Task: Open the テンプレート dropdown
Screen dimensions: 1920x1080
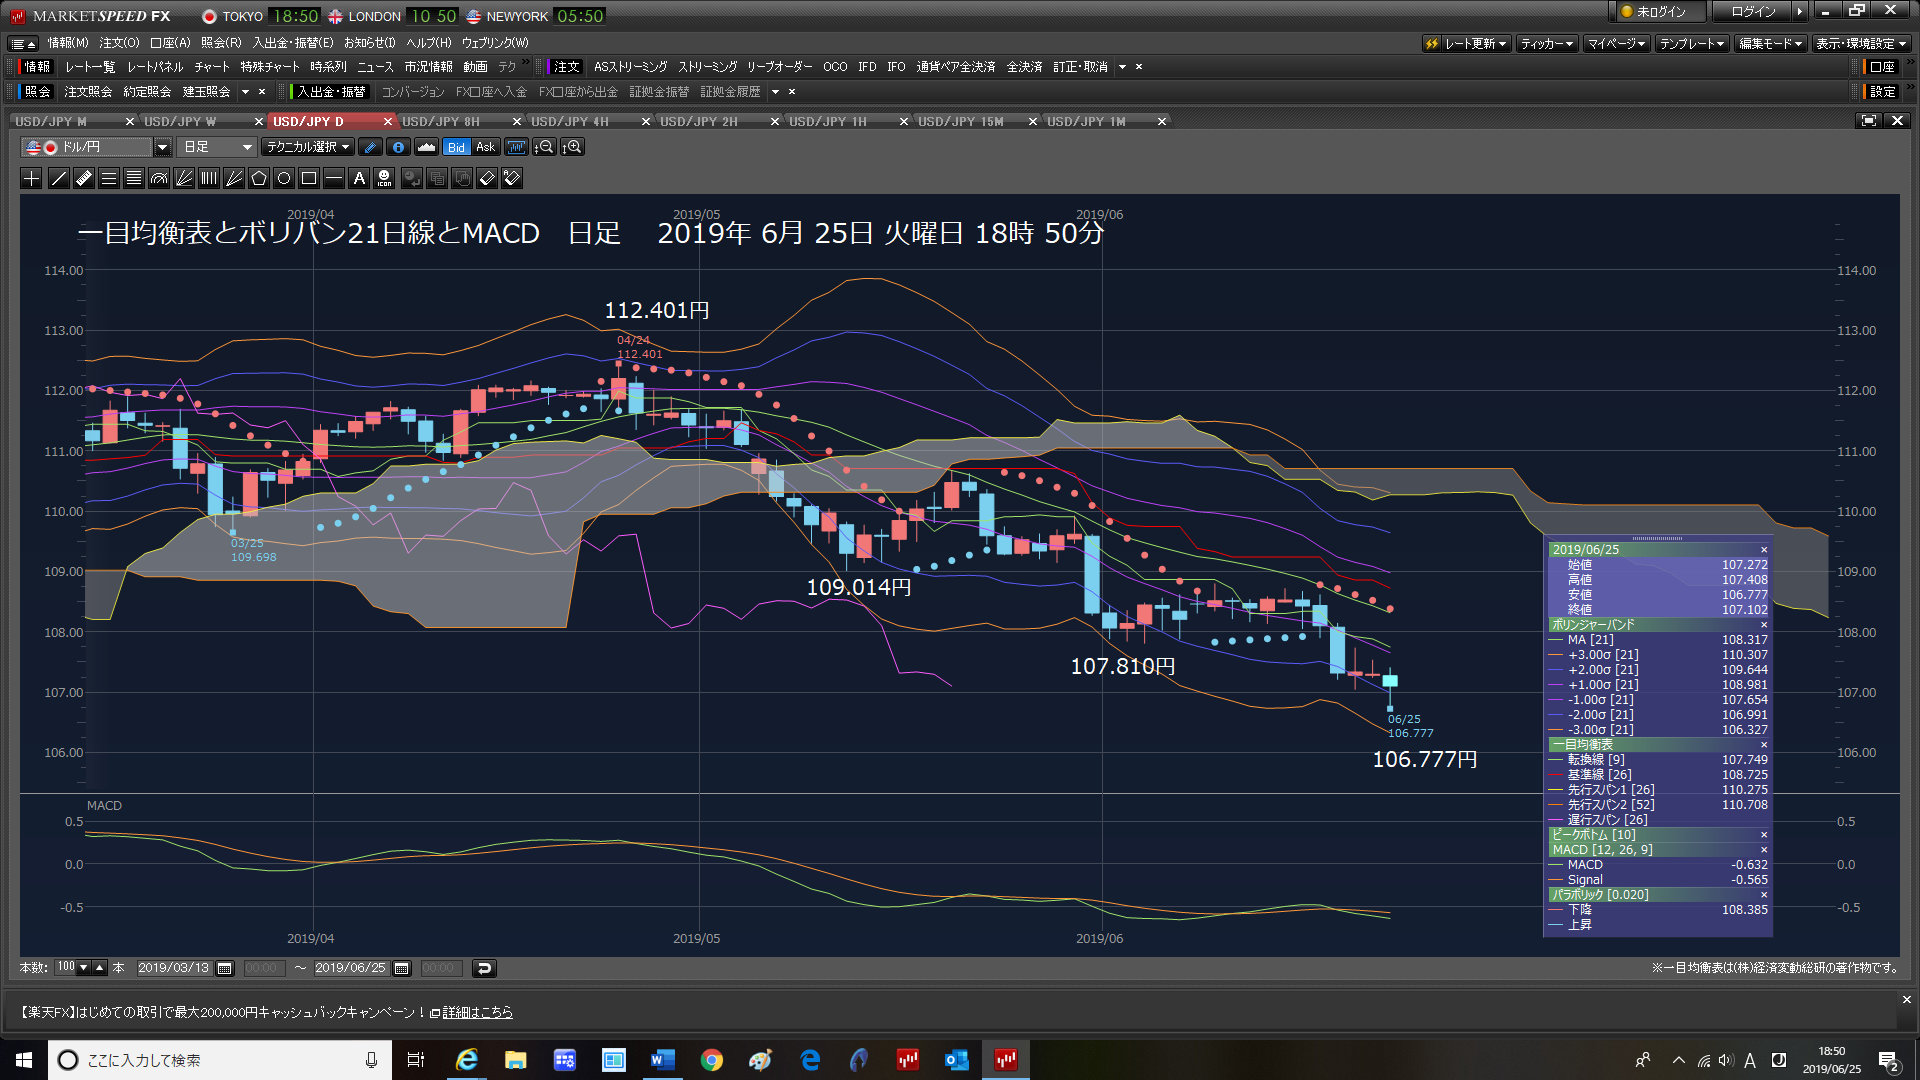Action: [1692, 44]
